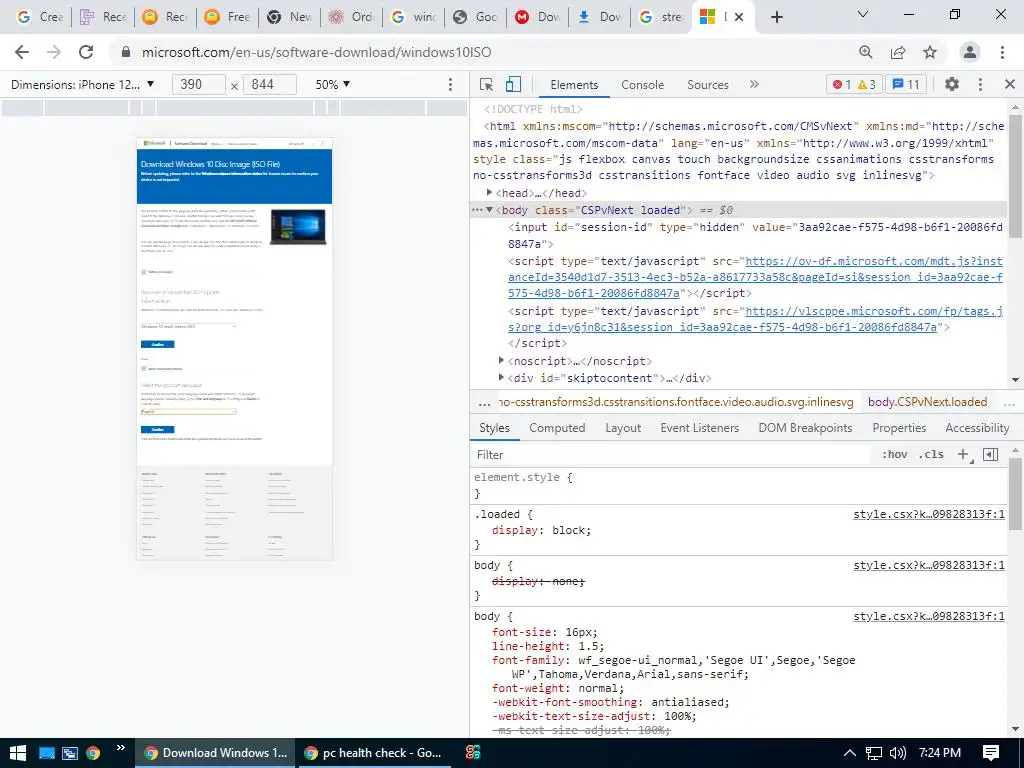Open the Event Listeners tab
This screenshot has width=1024, height=768.
tap(699, 428)
